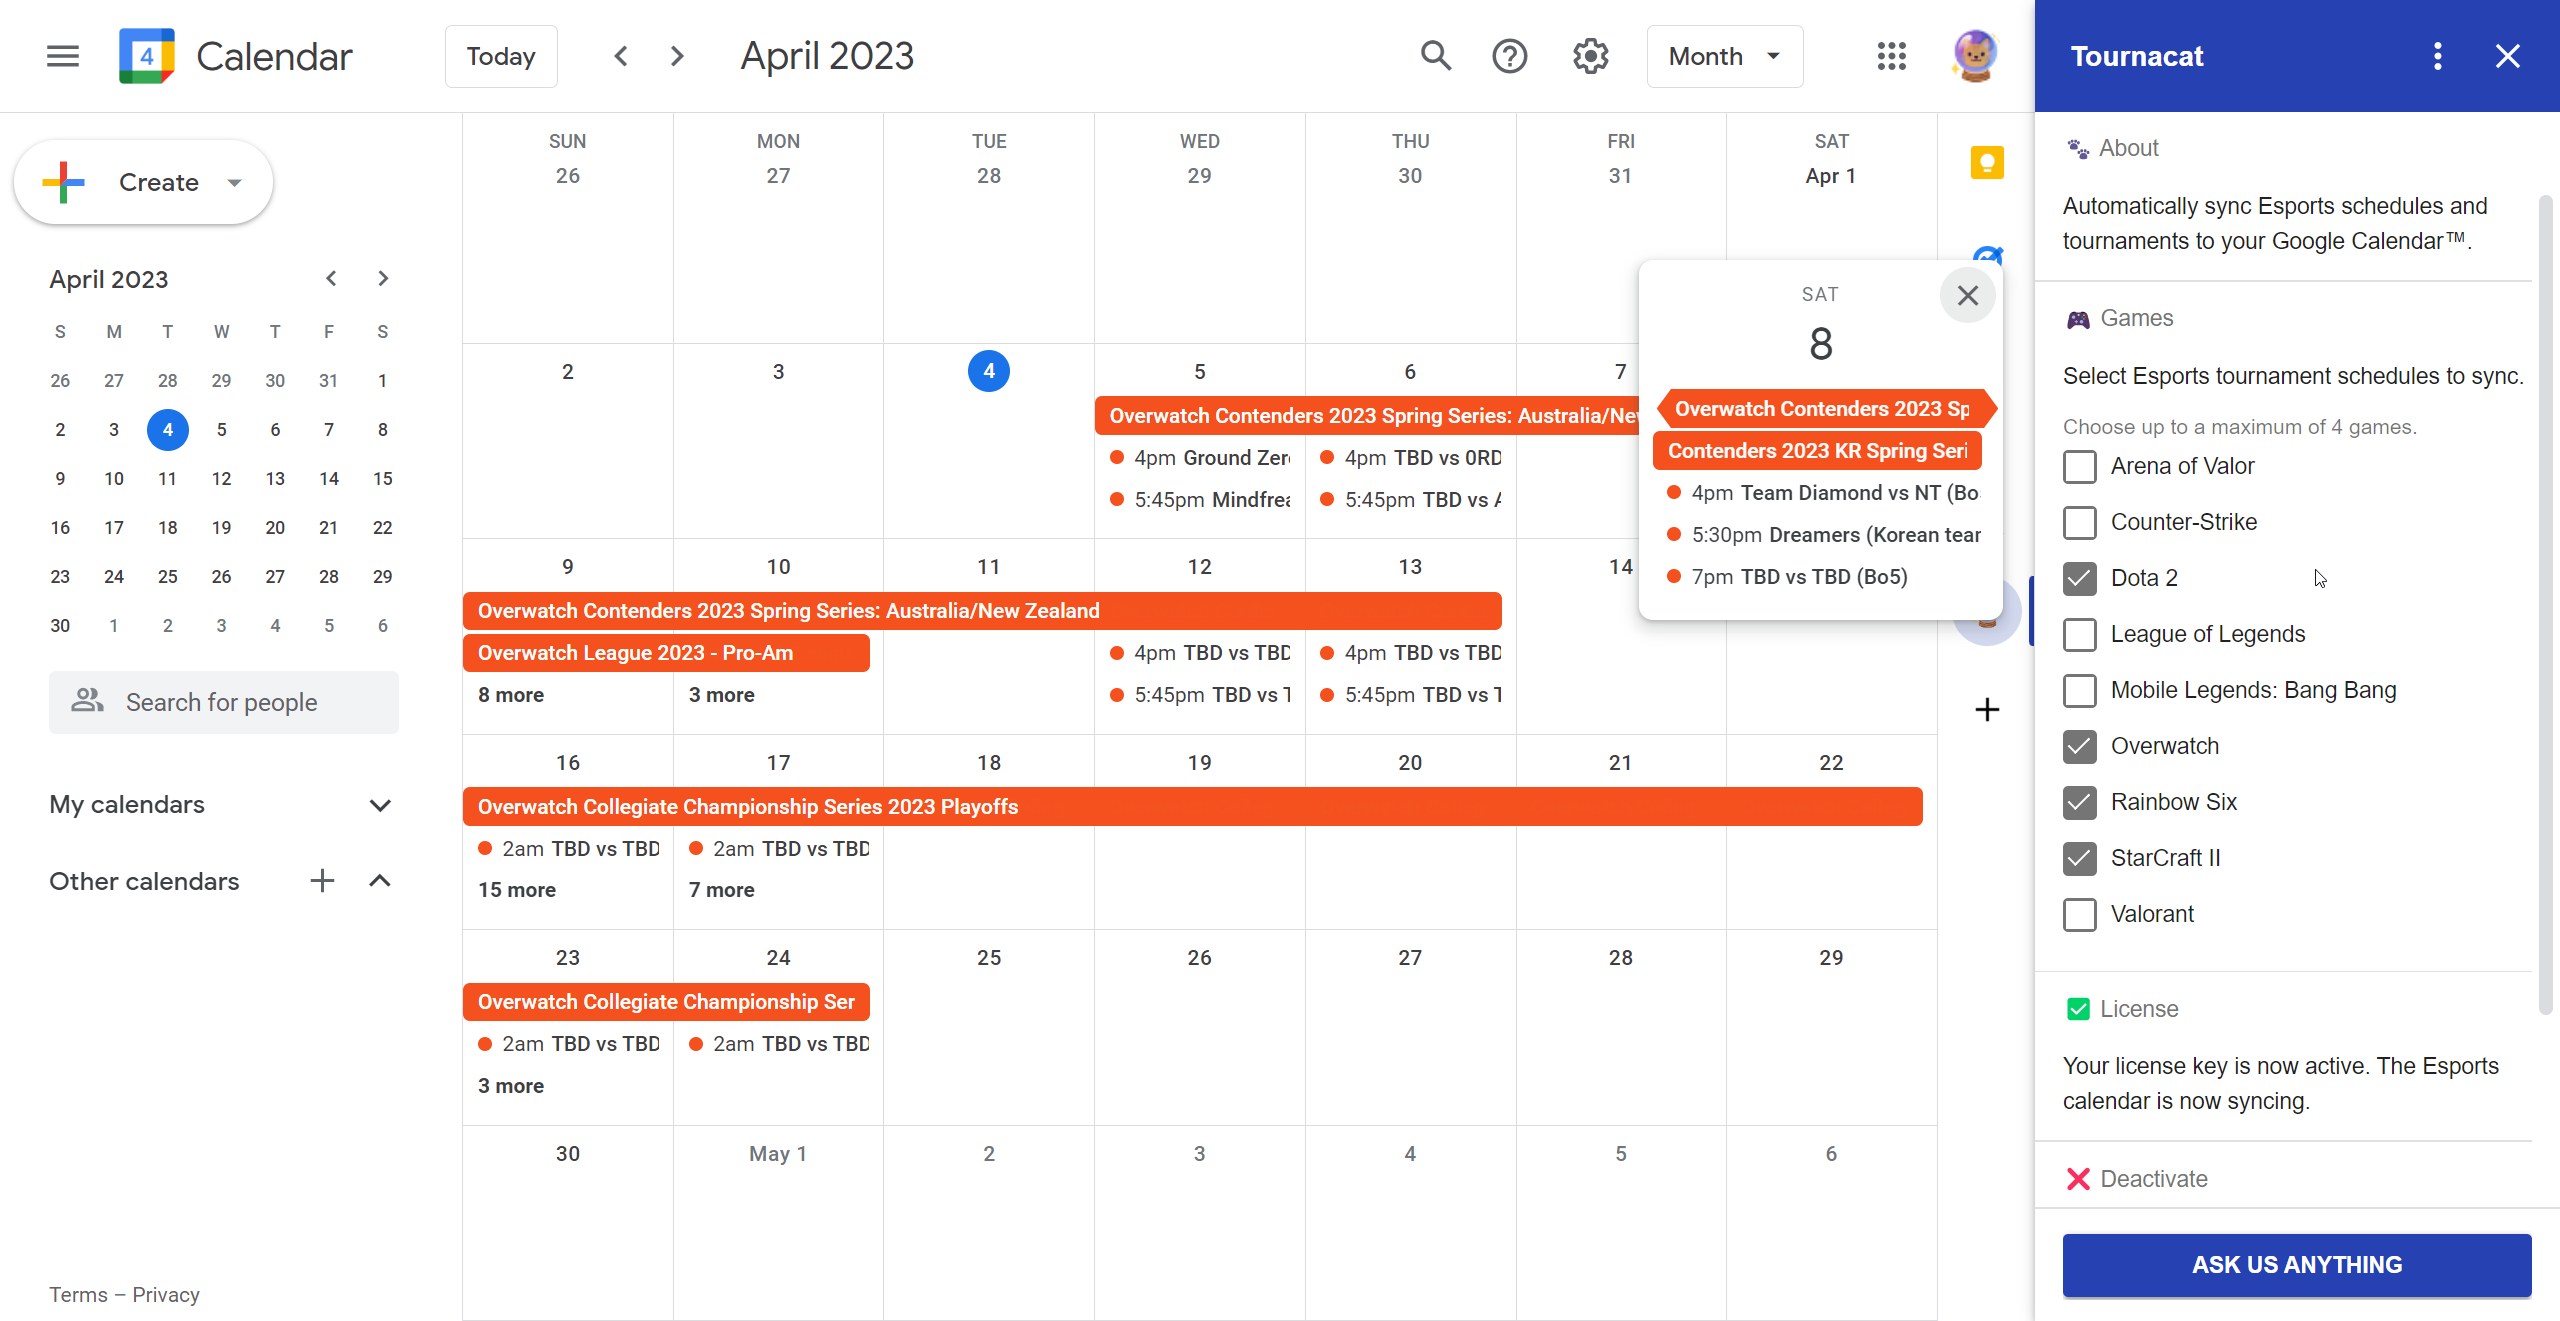The width and height of the screenshot is (2560, 1321).
Task: Collapse the My calendars section
Action: [x=380, y=805]
